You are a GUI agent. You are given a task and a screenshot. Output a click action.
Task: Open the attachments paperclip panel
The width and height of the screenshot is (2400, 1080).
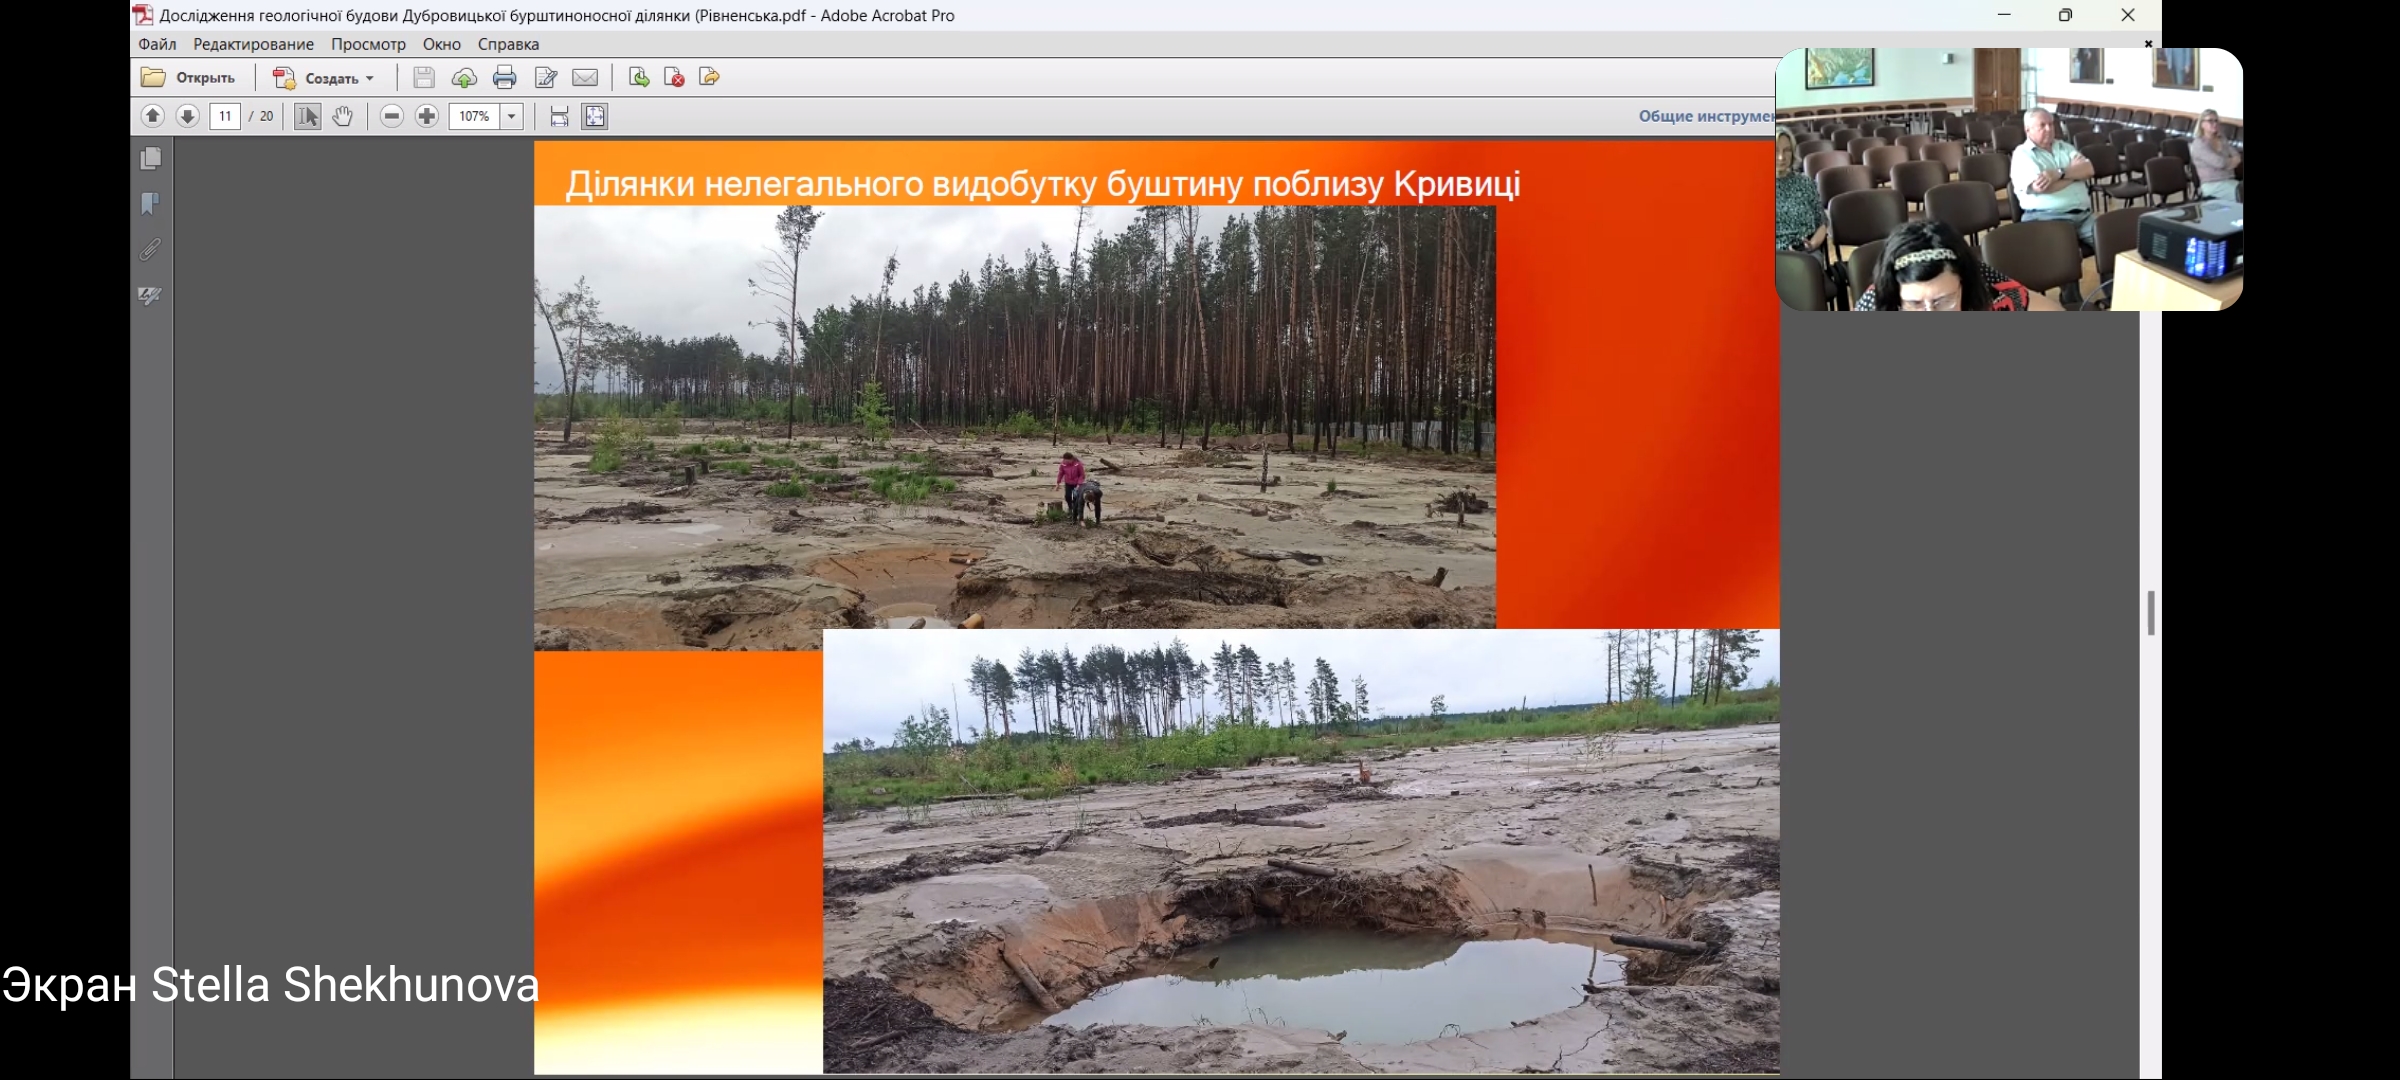pos(151,249)
